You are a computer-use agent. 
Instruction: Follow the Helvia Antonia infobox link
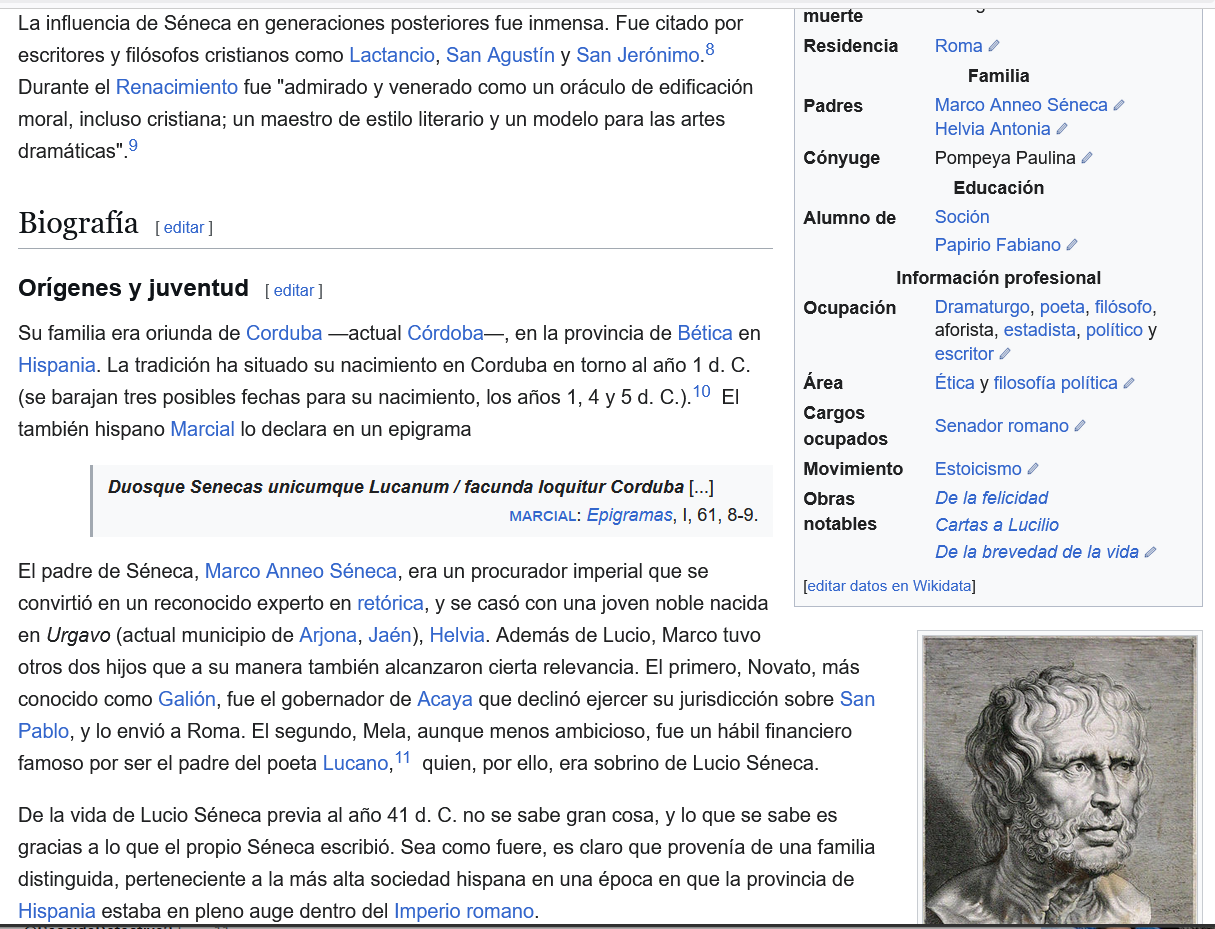click(x=993, y=129)
